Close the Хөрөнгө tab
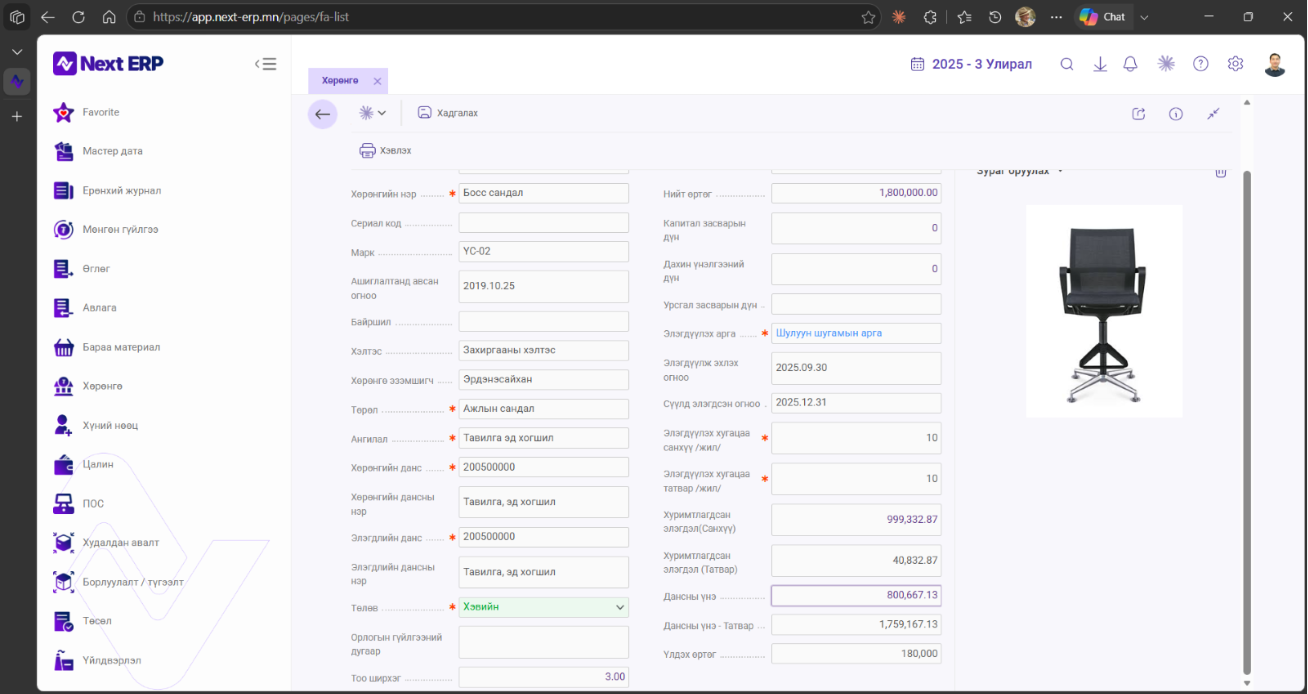Image resolution: width=1308 pixels, height=694 pixels. [377, 81]
